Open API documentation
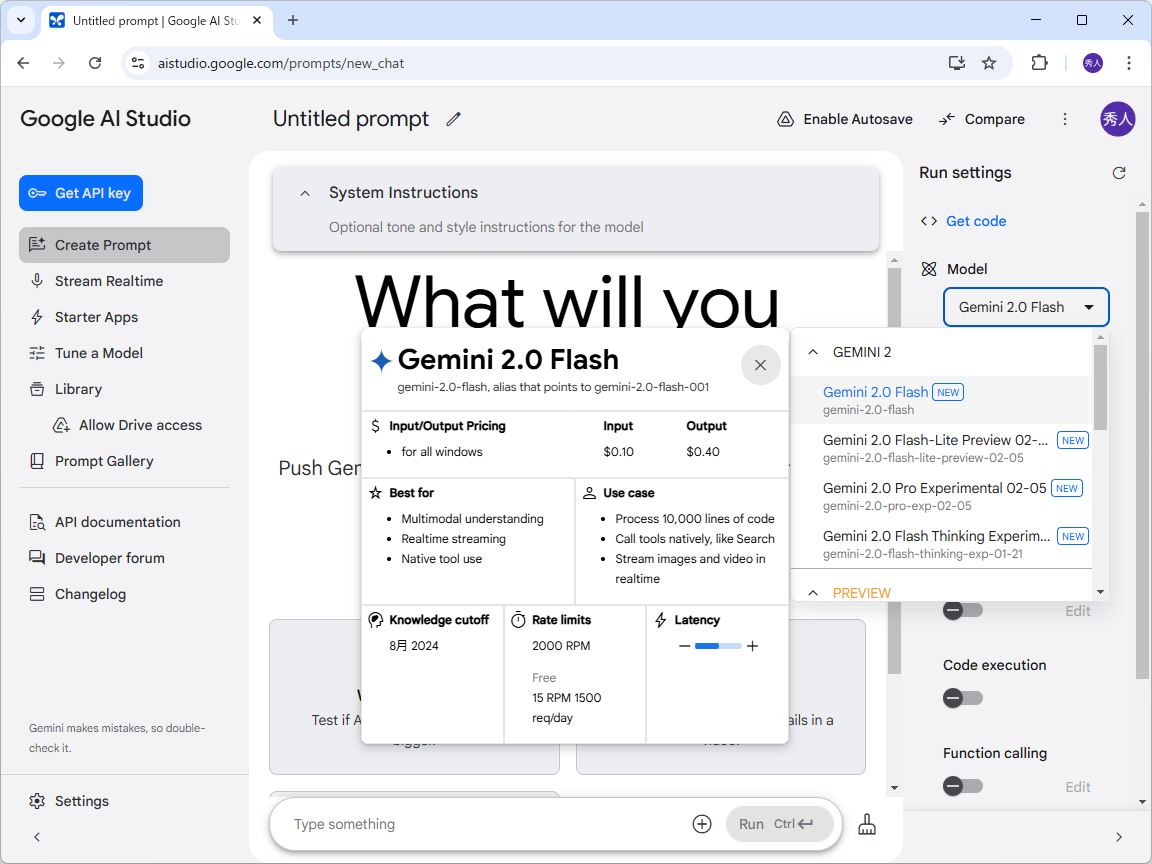 click(x=115, y=522)
